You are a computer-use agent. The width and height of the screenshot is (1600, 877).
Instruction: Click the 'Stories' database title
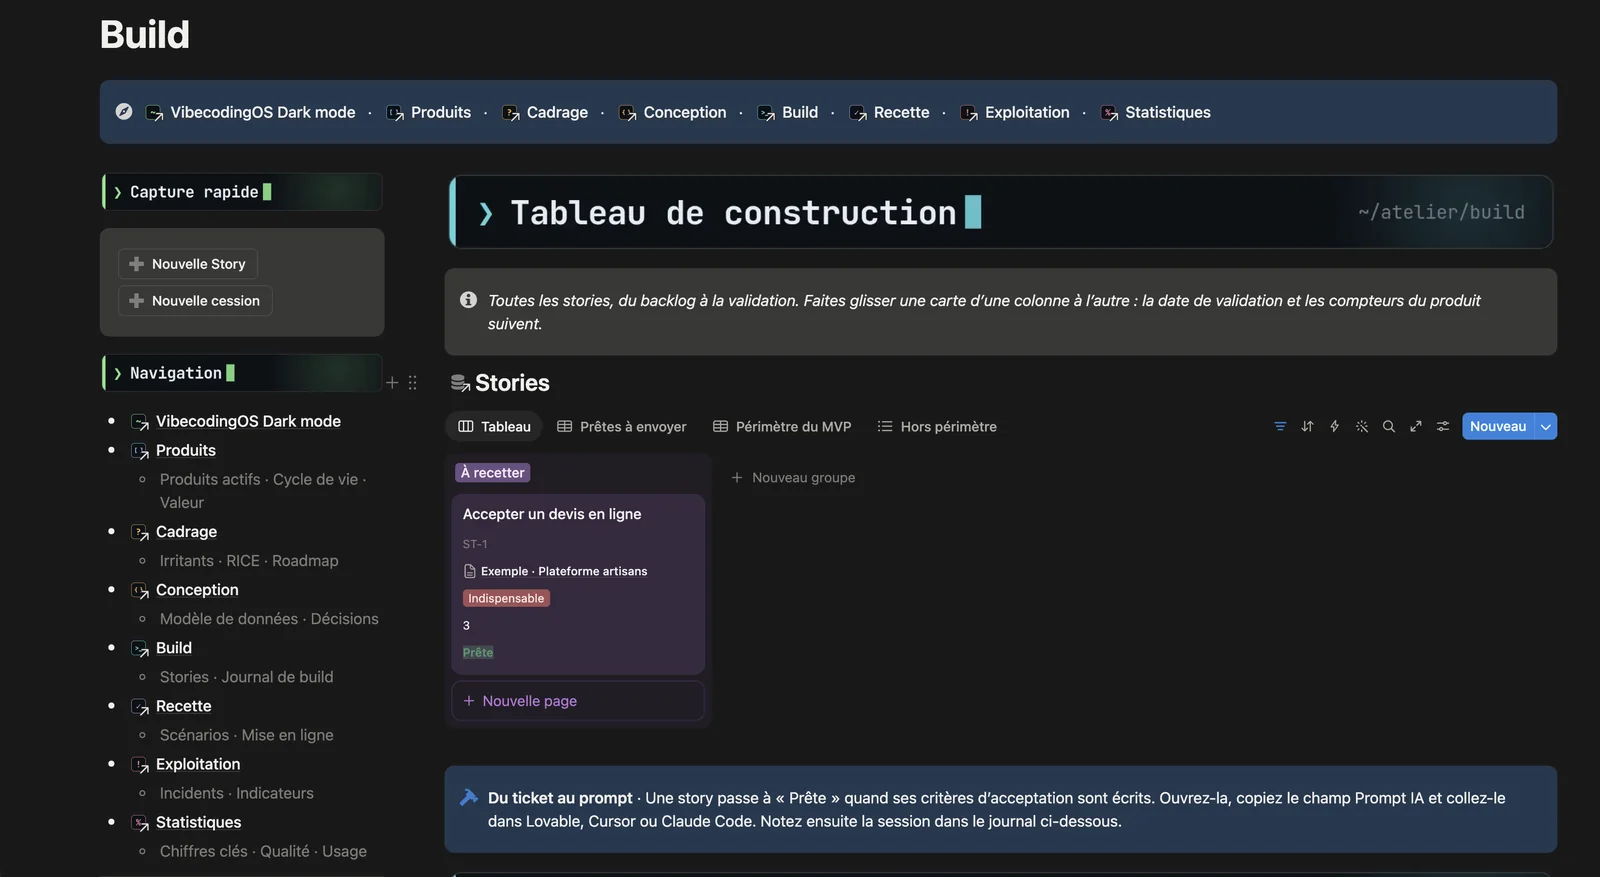[x=512, y=383]
